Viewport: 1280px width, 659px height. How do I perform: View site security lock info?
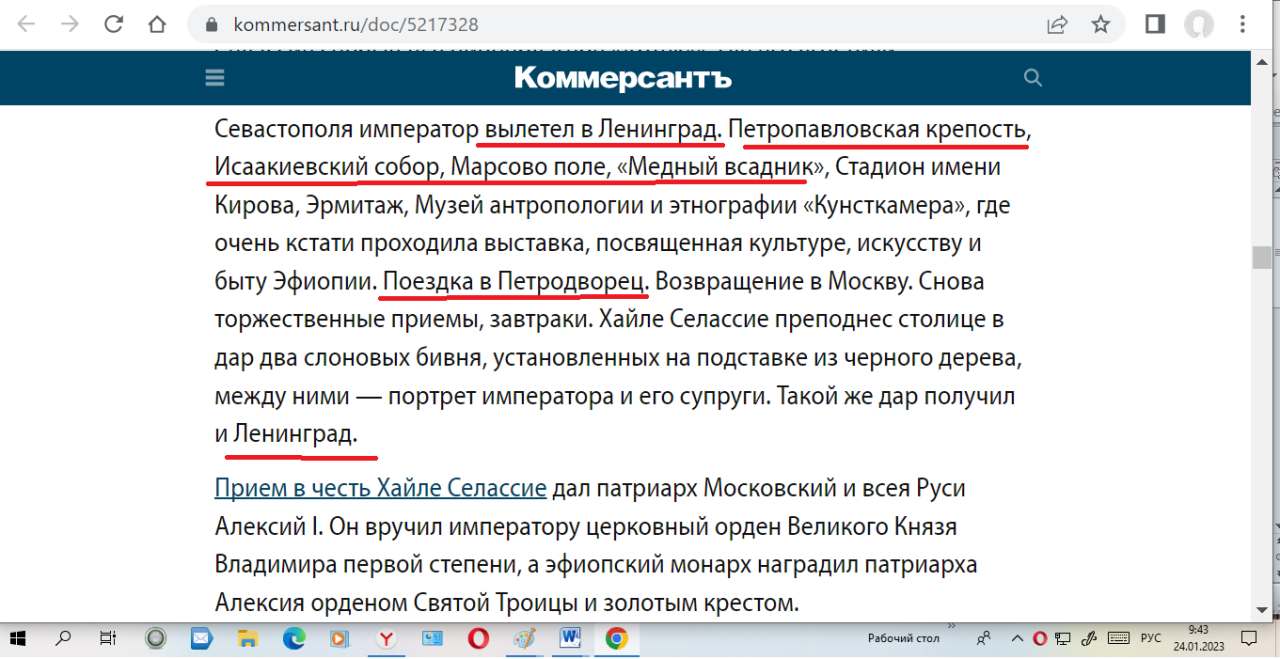[211, 24]
